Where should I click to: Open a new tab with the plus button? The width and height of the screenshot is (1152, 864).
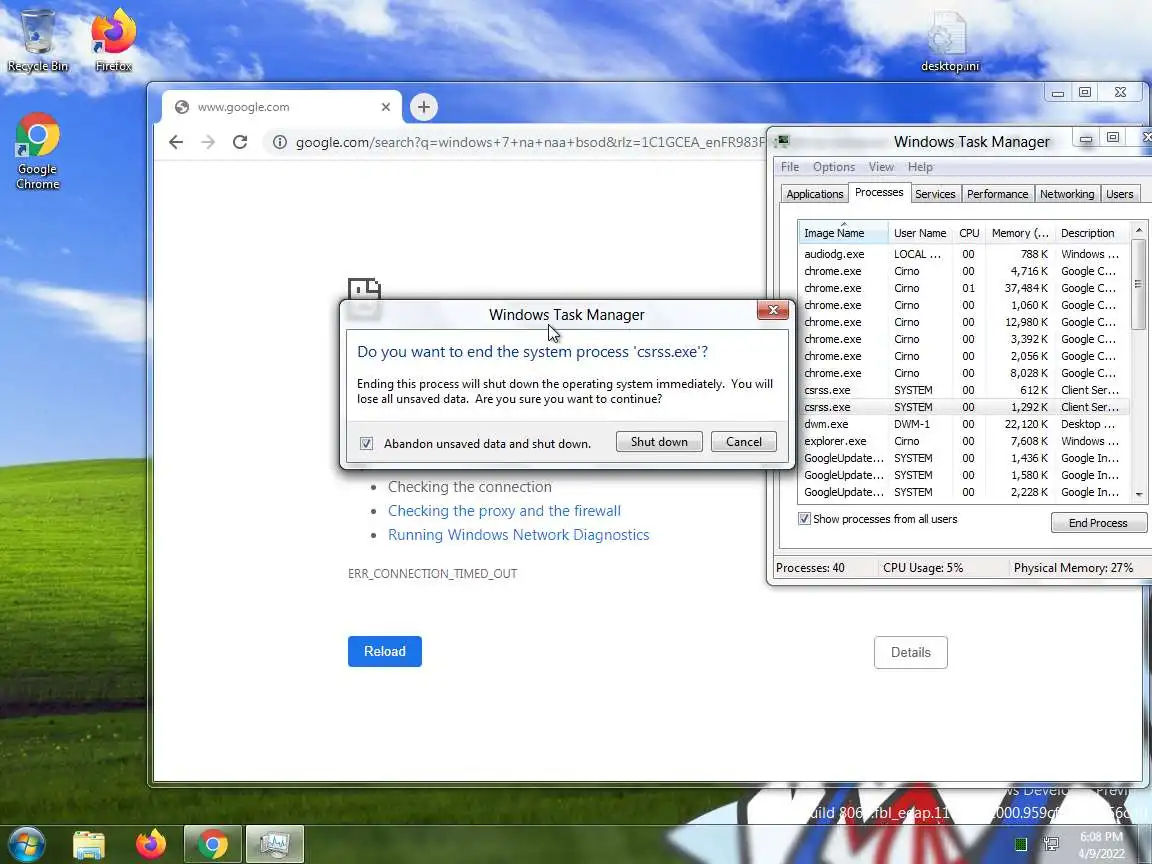424,107
